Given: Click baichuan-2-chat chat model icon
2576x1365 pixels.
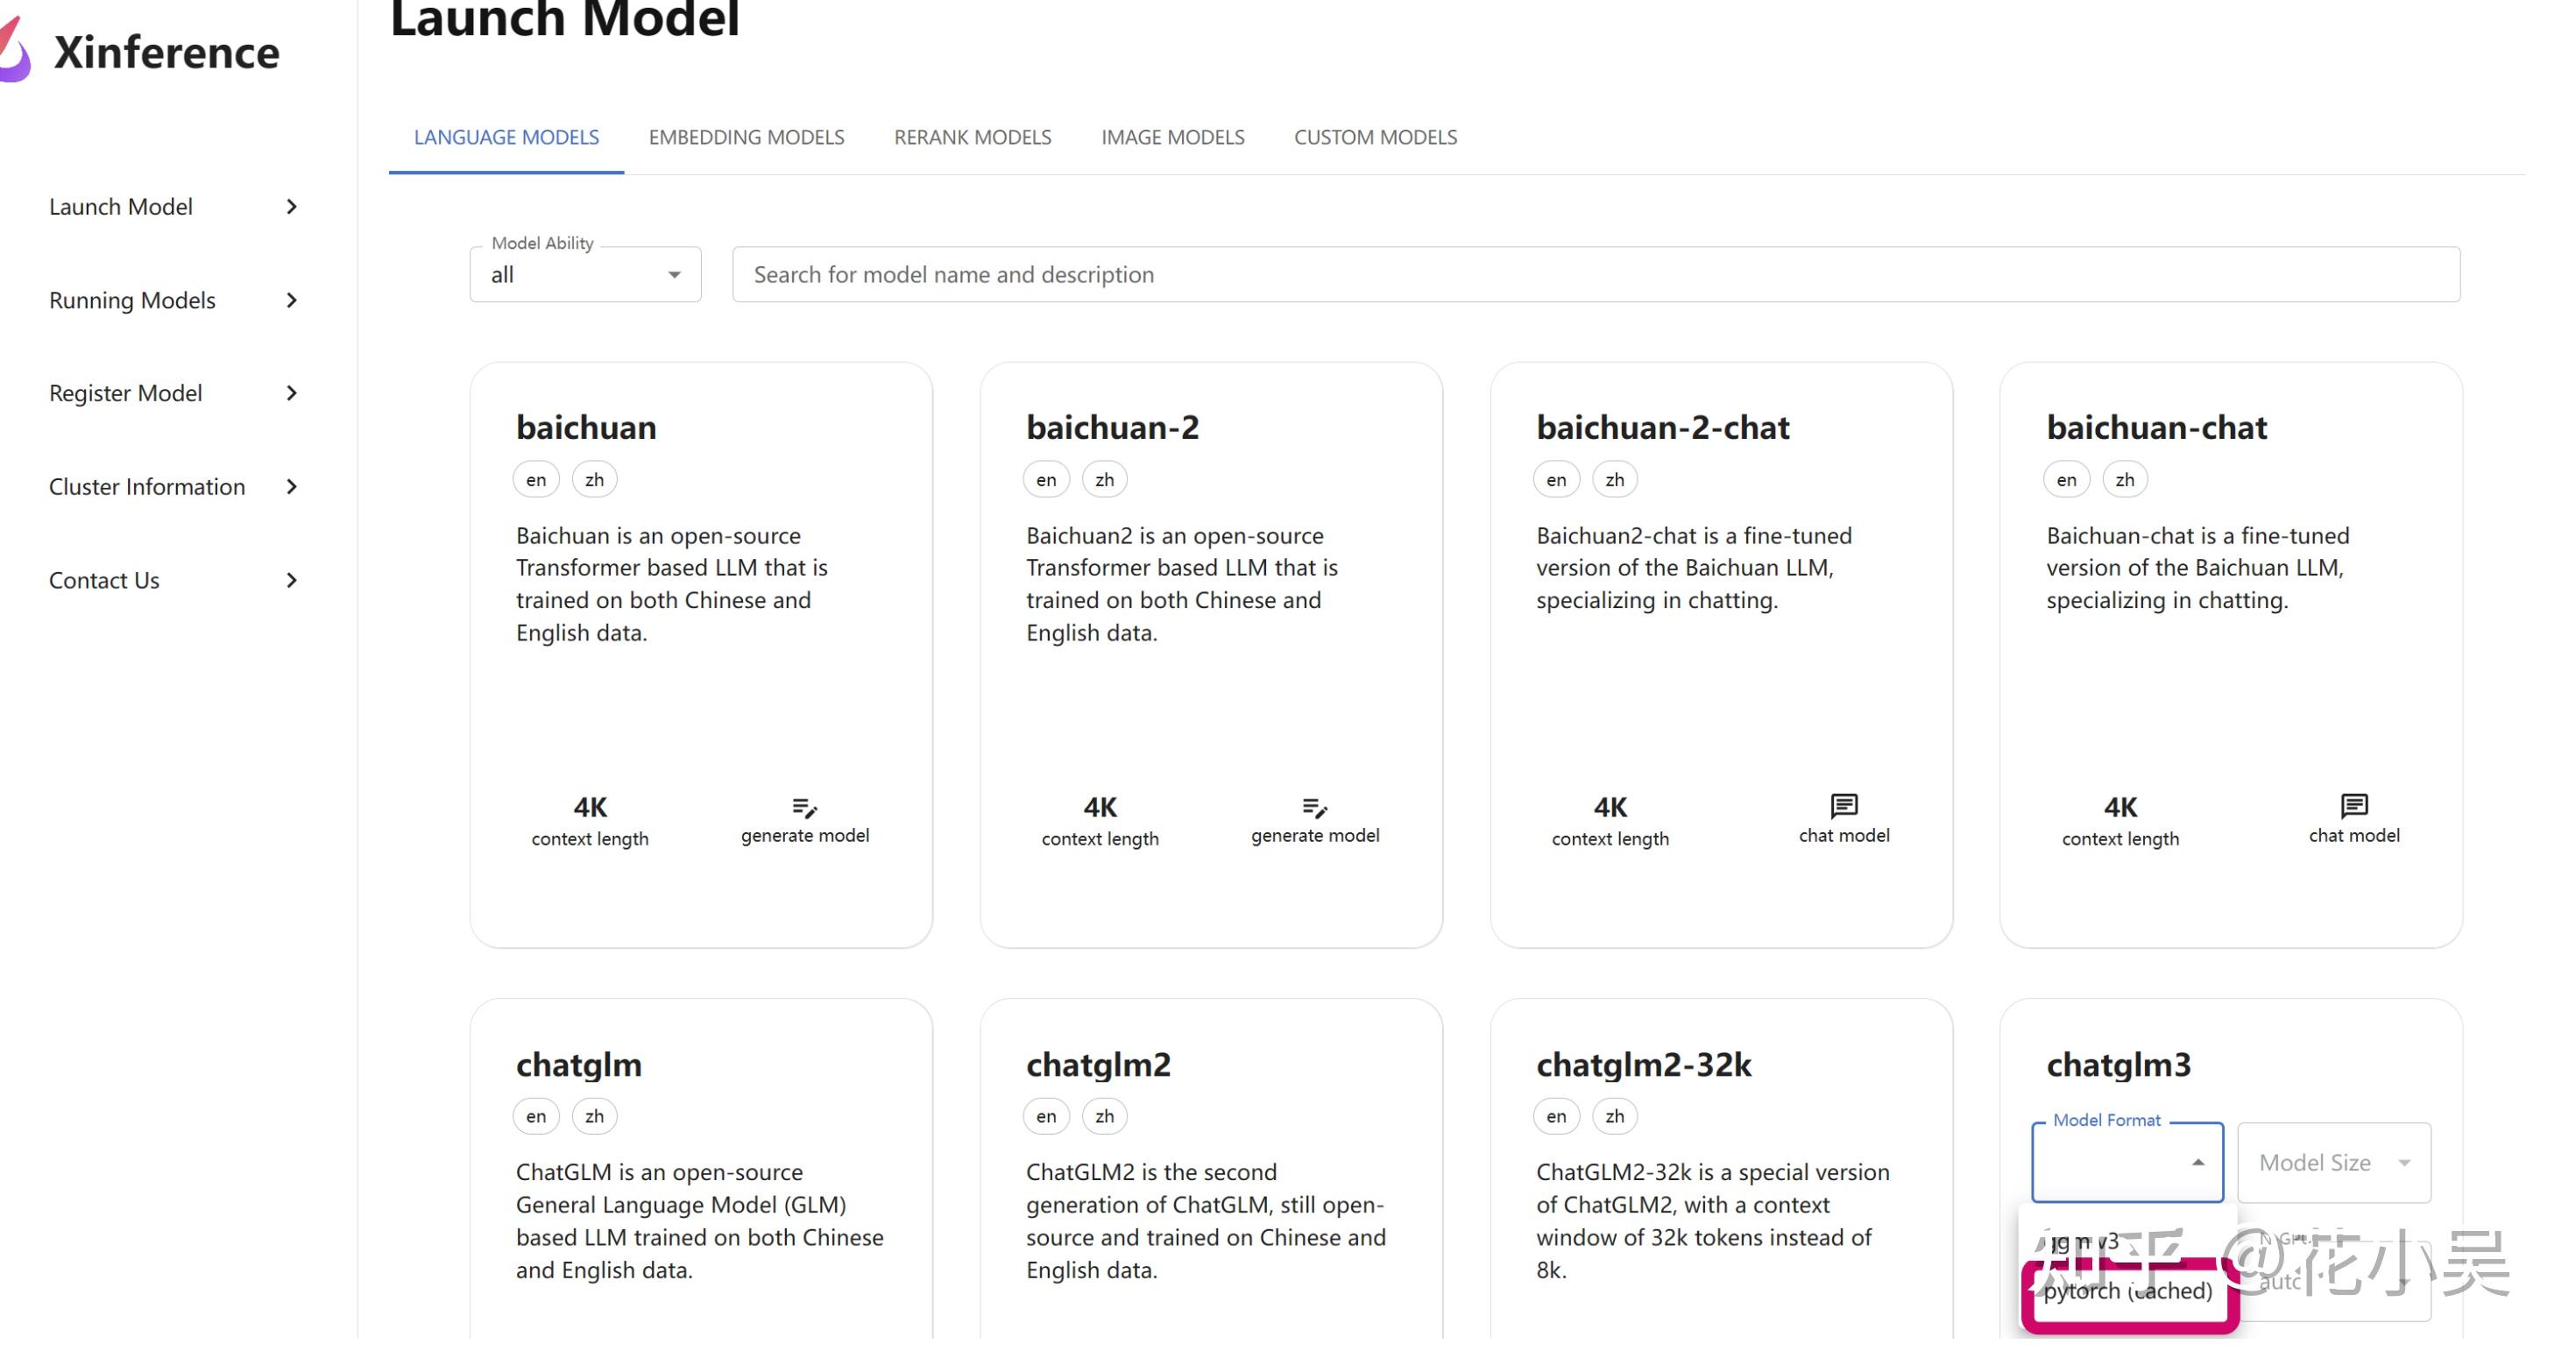Looking at the screenshot, I should (1844, 806).
